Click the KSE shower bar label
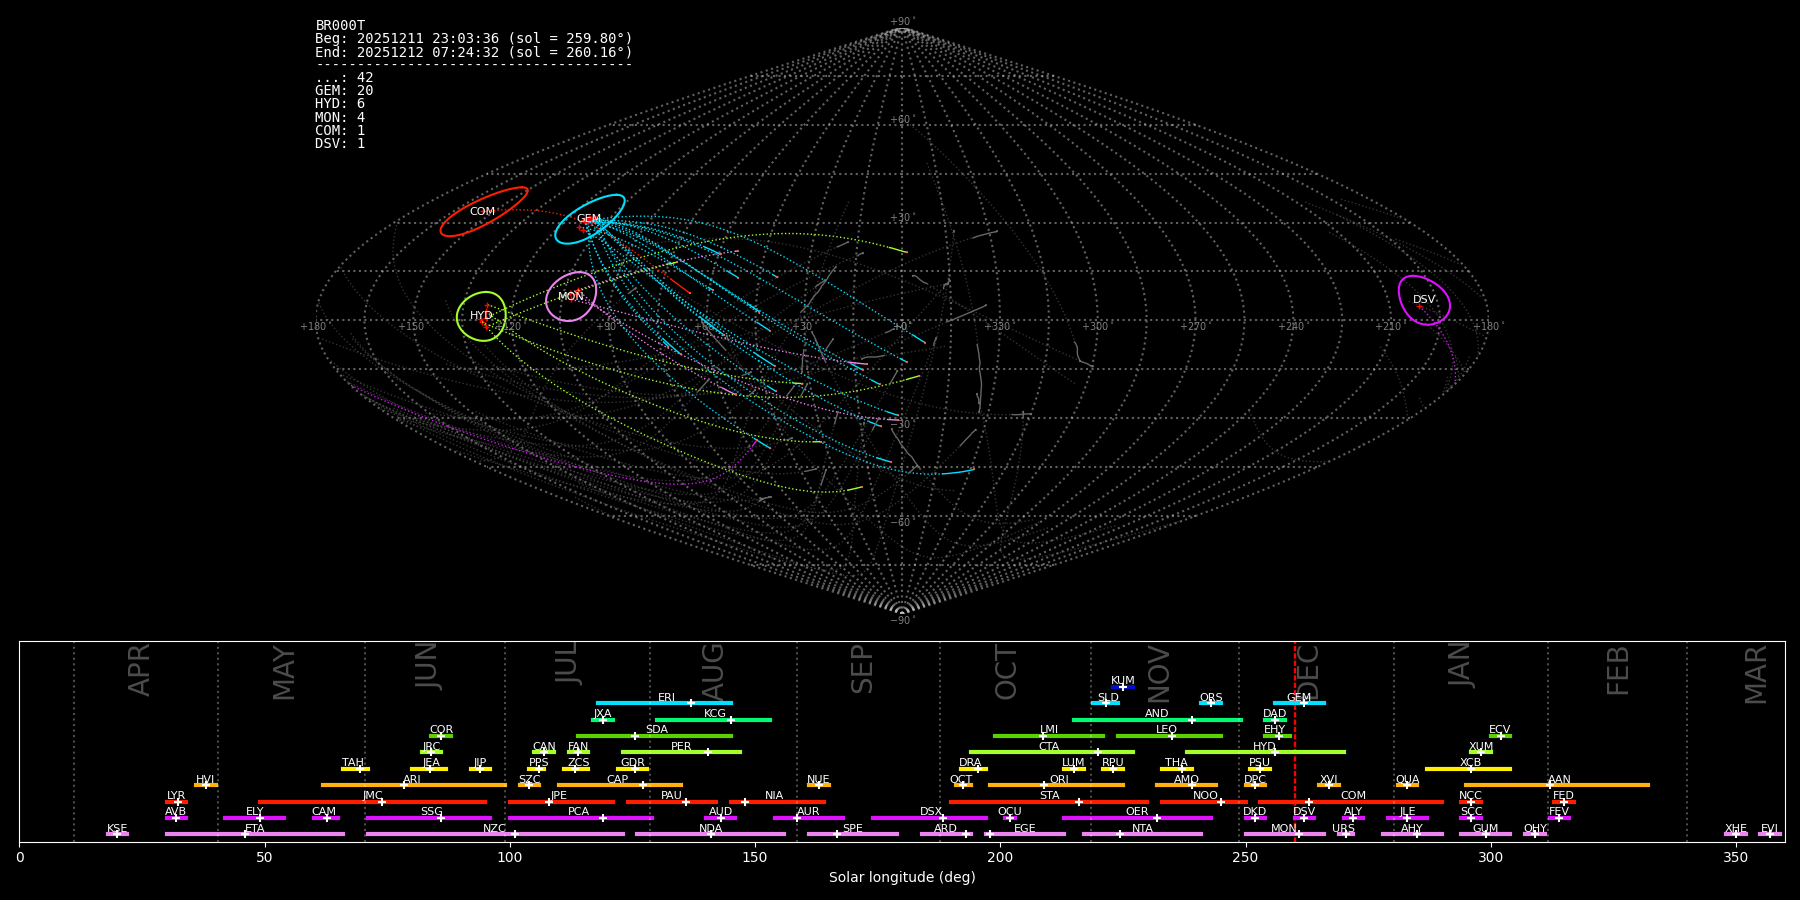Screen dimensions: 1800x900 tap(117, 828)
